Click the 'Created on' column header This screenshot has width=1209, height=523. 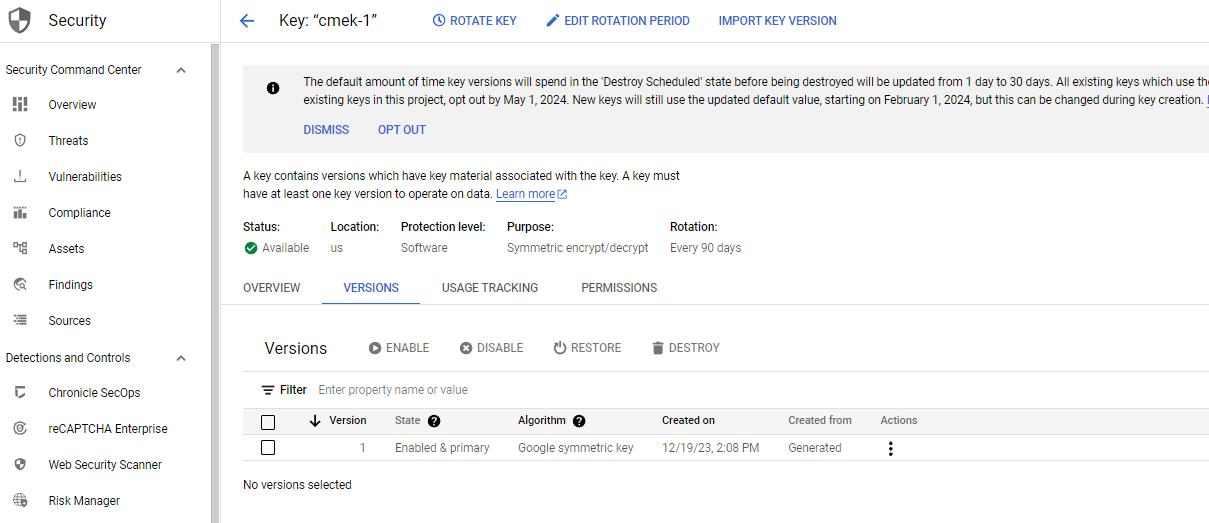coord(688,421)
